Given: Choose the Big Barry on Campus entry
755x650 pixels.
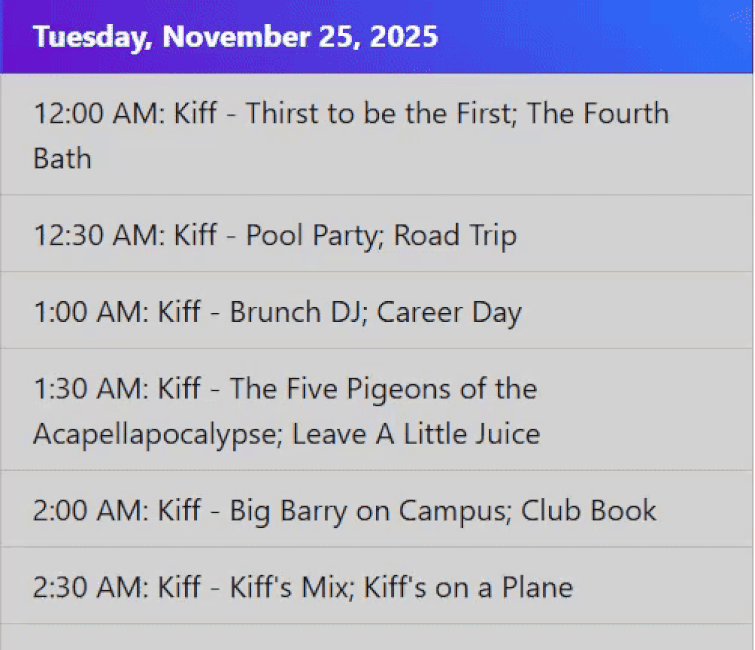Looking at the screenshot, I should [x=344, y=511].
